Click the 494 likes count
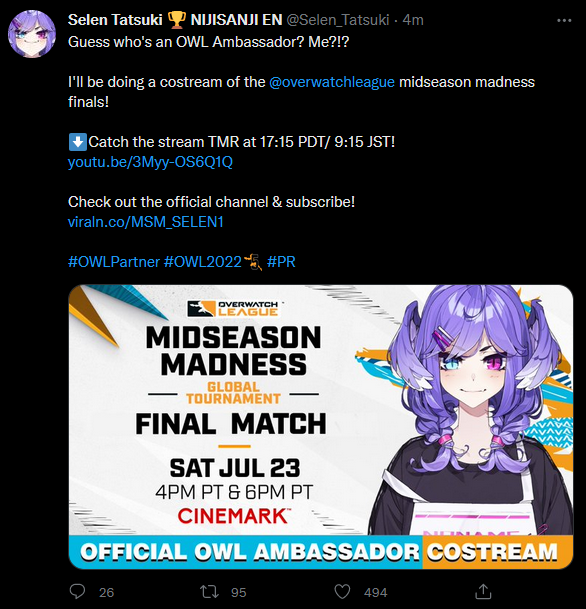 376,592
